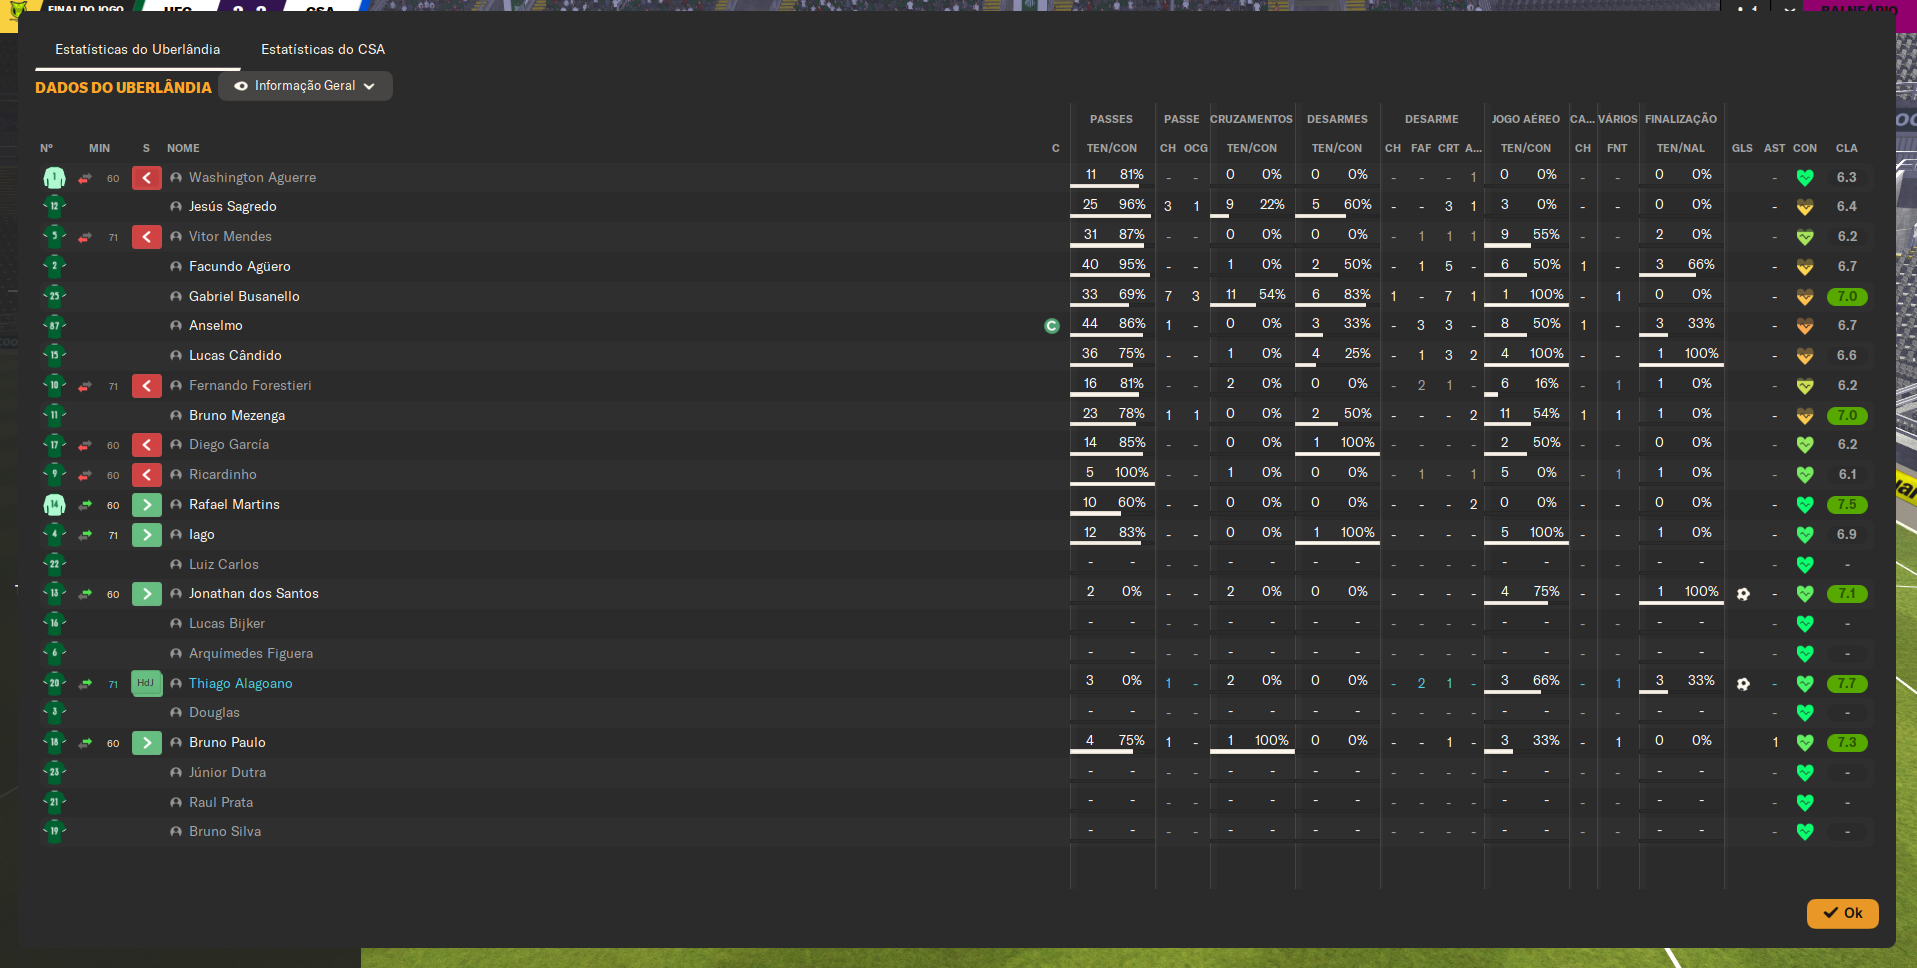
Task: Confirm with the Ok button
Action: pos(1842,913)
